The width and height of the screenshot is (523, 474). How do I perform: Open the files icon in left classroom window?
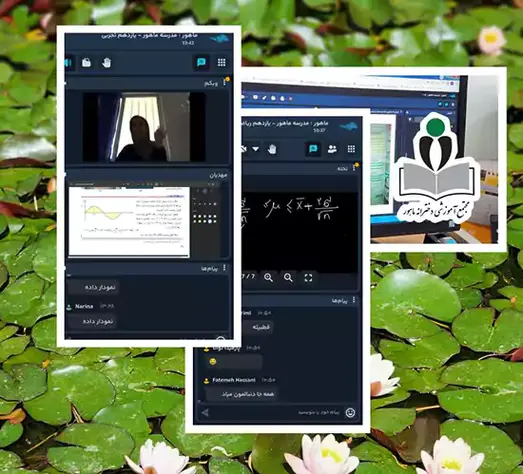[x=86, y=63]
